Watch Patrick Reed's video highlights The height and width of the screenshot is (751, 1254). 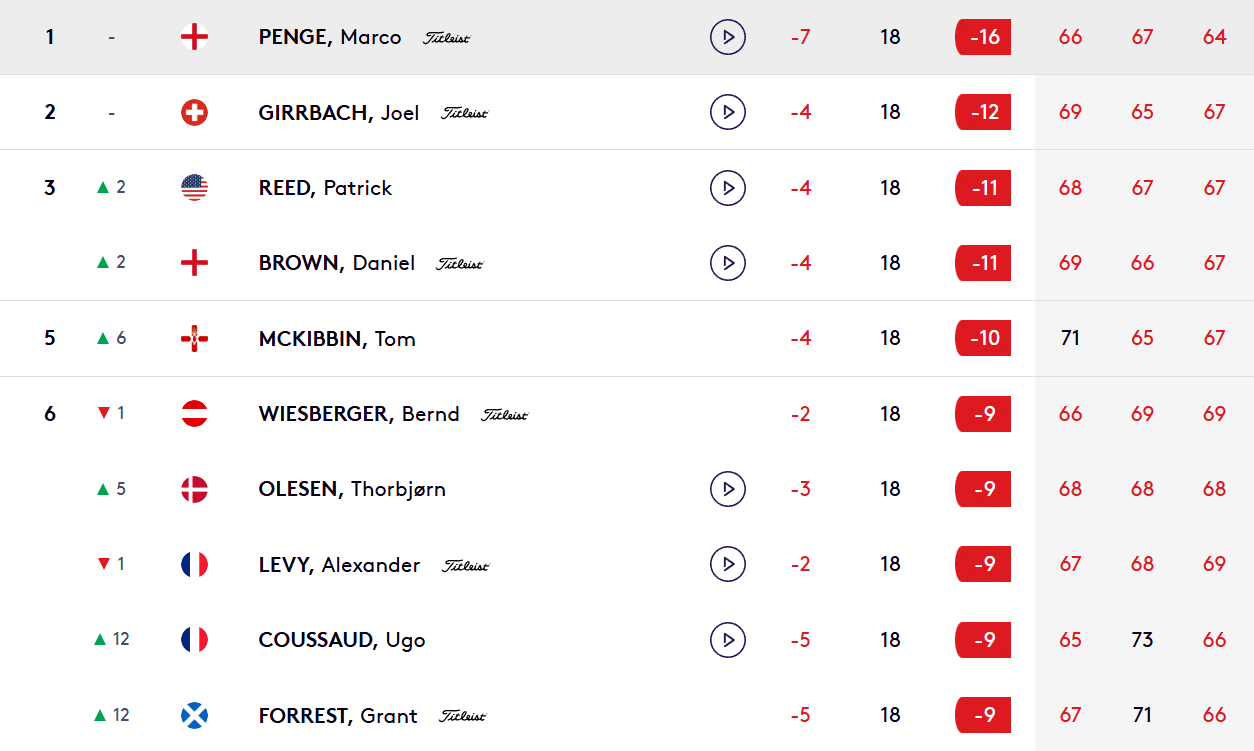728,188
